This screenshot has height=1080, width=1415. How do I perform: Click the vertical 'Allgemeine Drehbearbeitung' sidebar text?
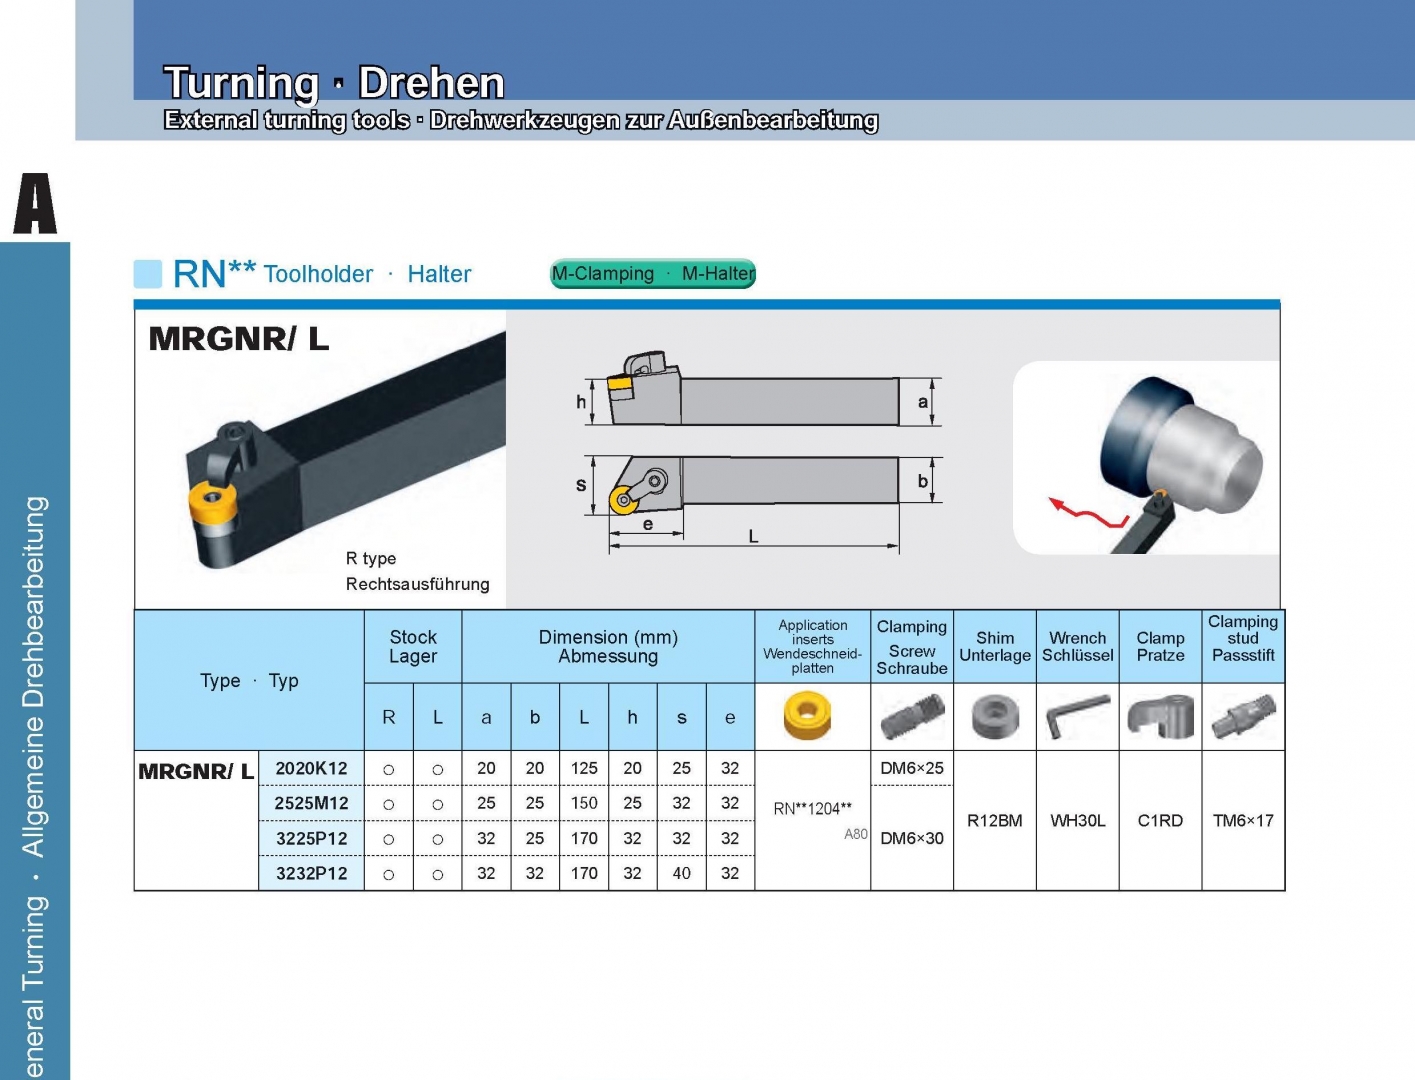34,677
